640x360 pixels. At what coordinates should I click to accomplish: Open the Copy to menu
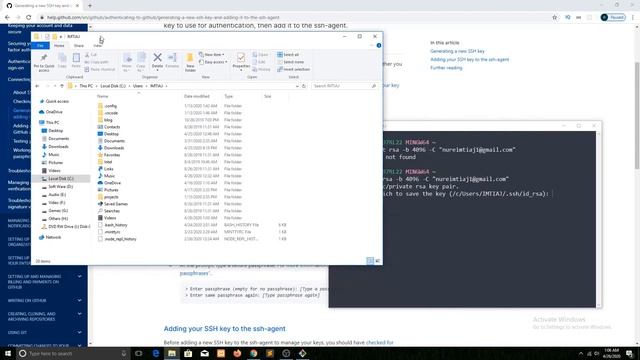[141, 62]
